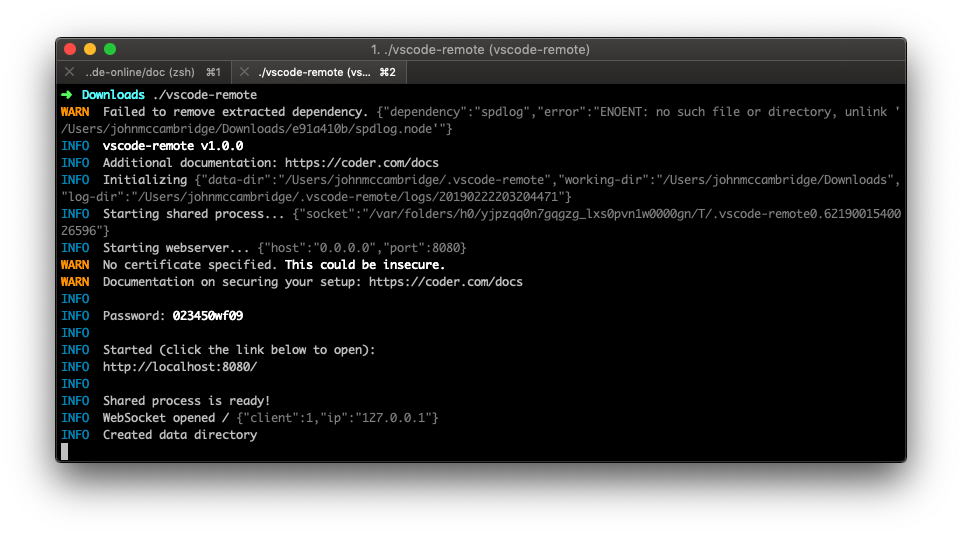Click the green prompt arrow icon
This screenshot has height=536, width=962.
pyautogui.click(x=67, y=94)
